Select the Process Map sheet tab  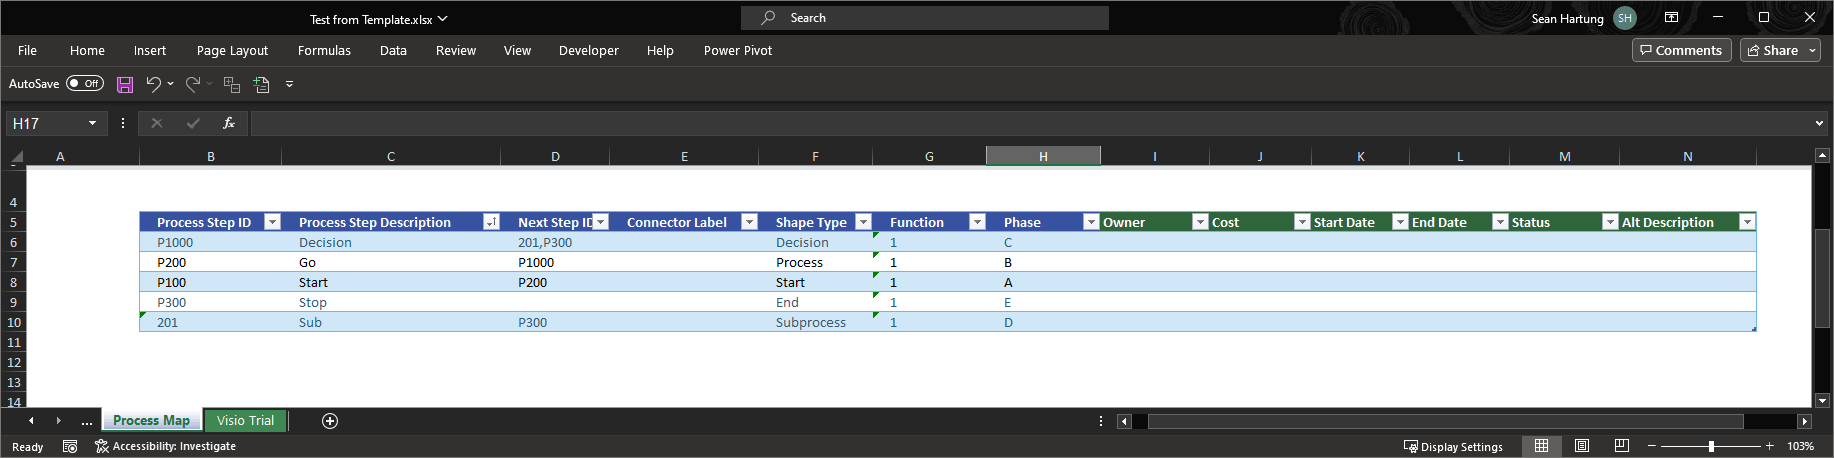[151, 421]
